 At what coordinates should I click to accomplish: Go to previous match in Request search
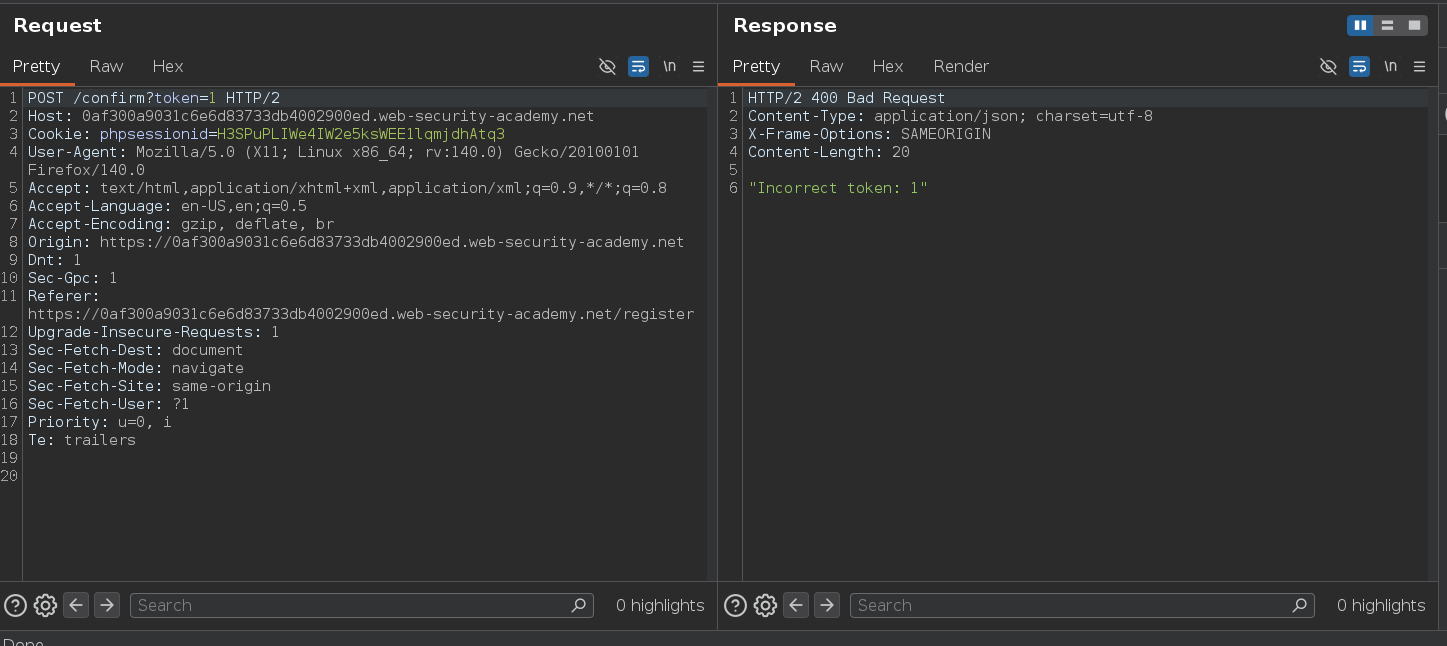76,605
